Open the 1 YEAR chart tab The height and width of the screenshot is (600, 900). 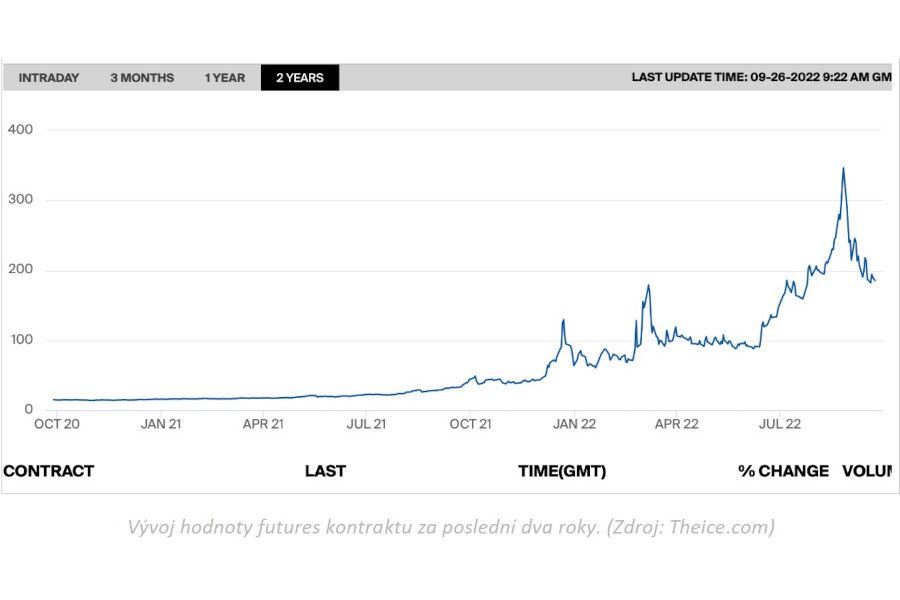click(x=225, y=78)
